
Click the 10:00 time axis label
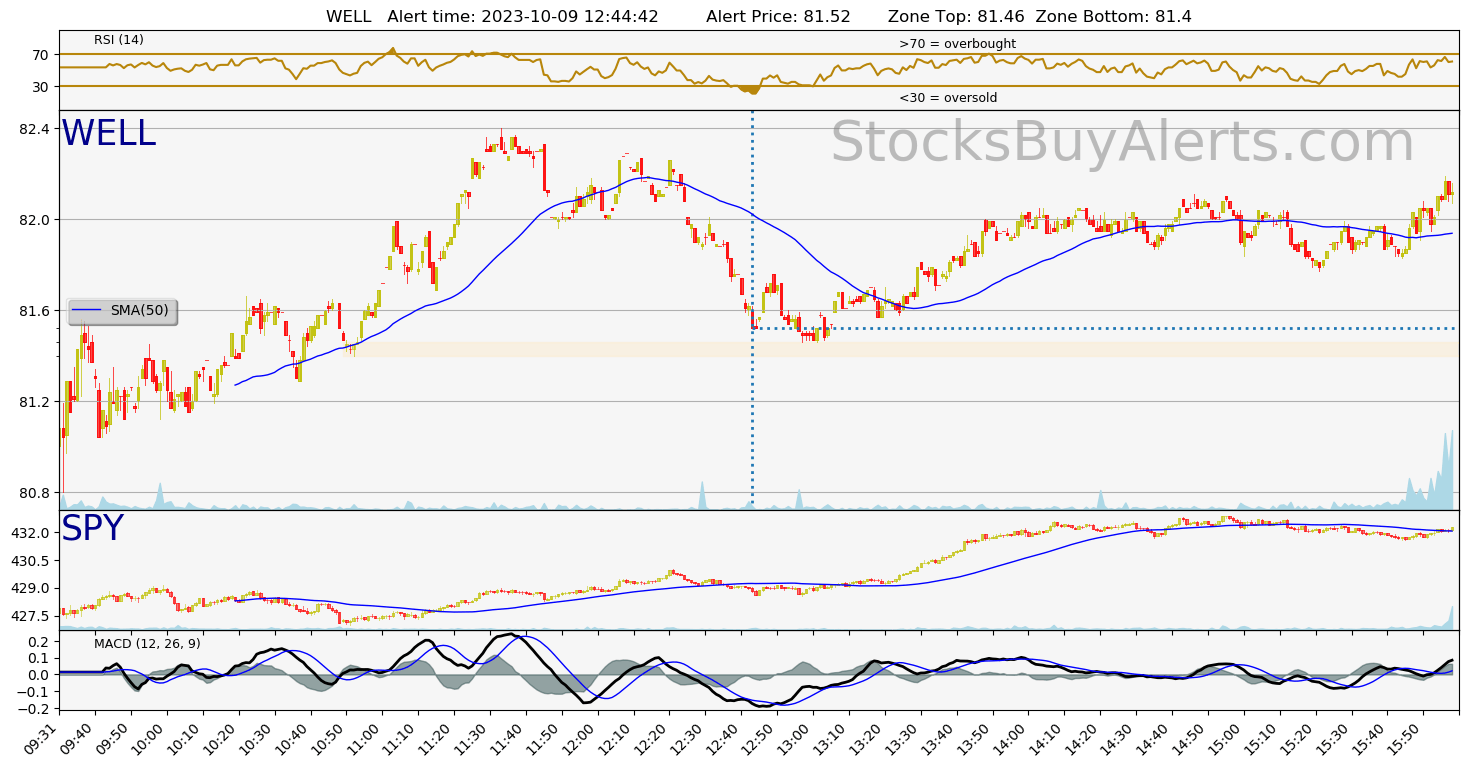(150, 739)
